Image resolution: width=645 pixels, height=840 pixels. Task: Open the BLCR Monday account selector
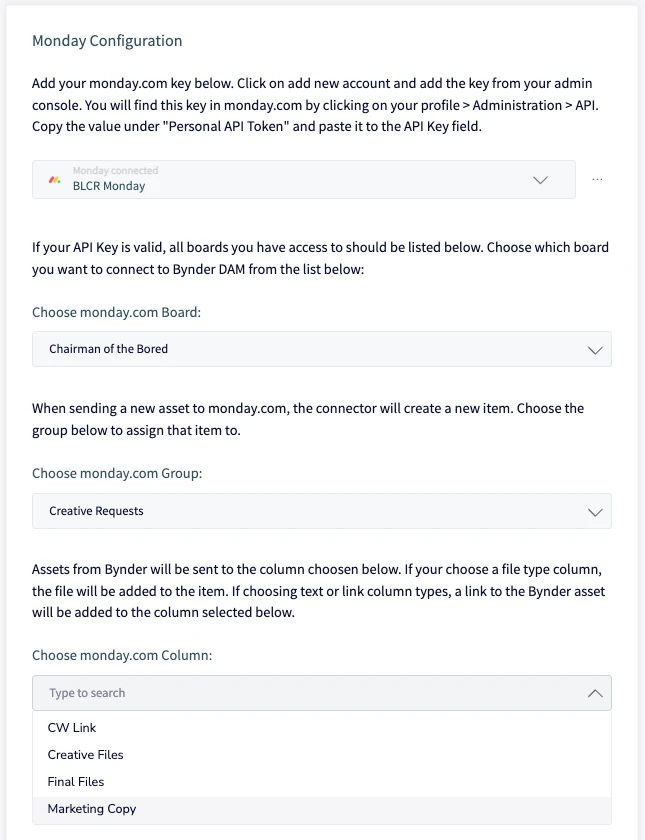click(x=304, y=179)
